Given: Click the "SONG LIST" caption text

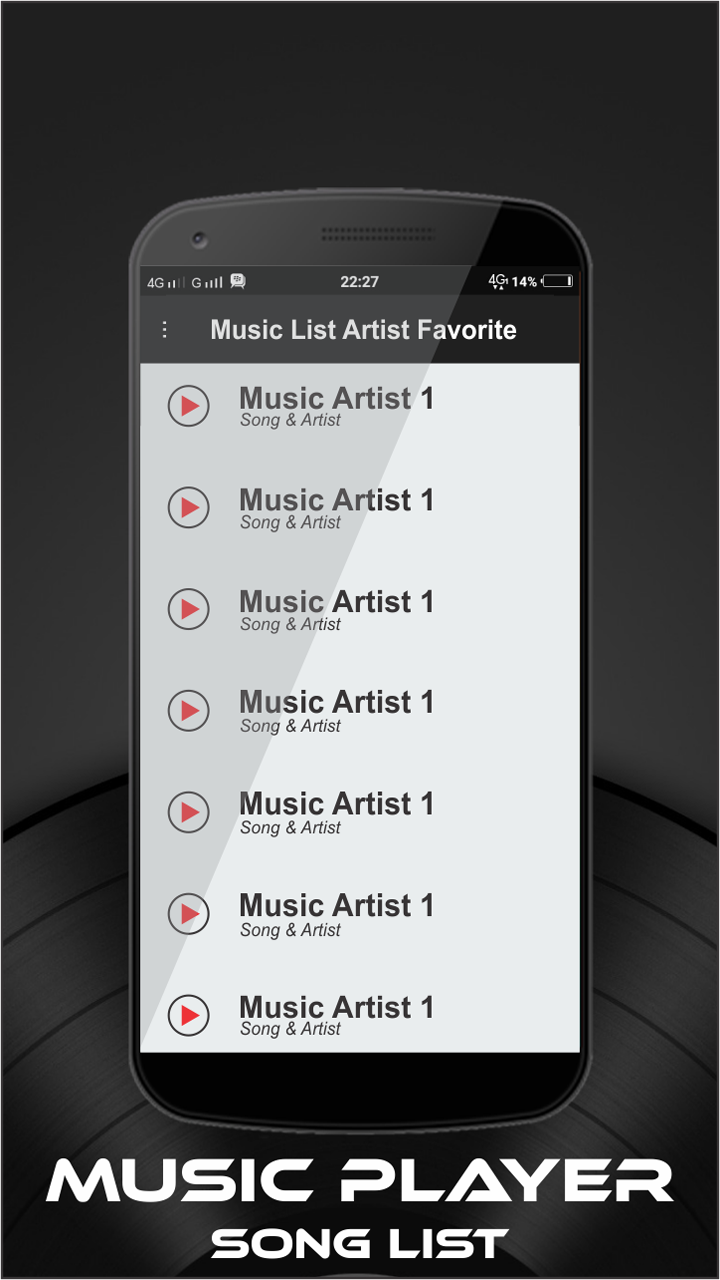Looking at the screenshot, I should click(360, 1243).
